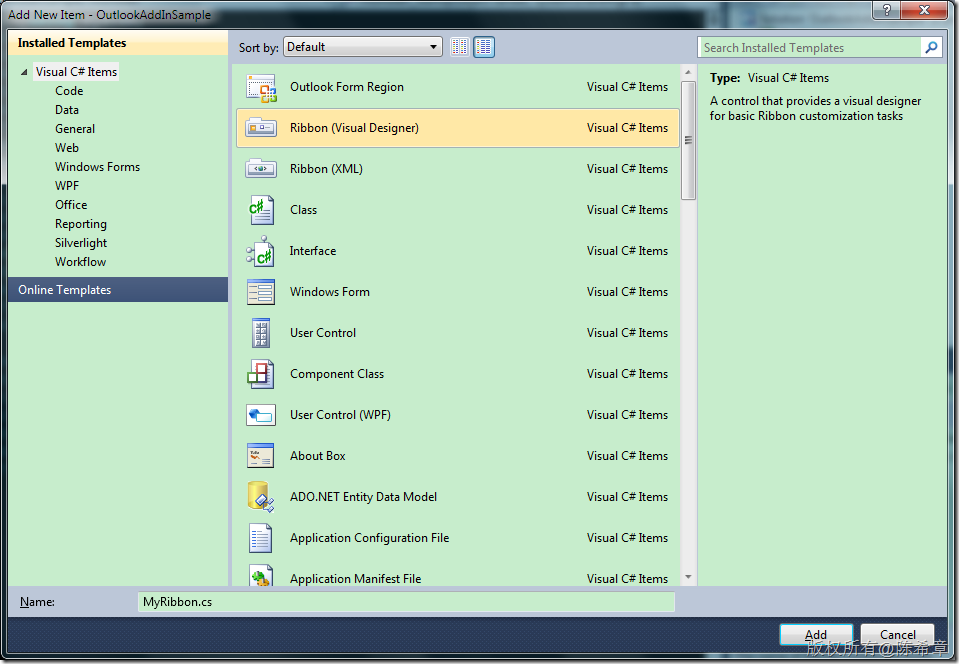This screenshot has width=959, height=664.
Task: Click the User Control (WPF) icon
Action: (x=261, y=415)
